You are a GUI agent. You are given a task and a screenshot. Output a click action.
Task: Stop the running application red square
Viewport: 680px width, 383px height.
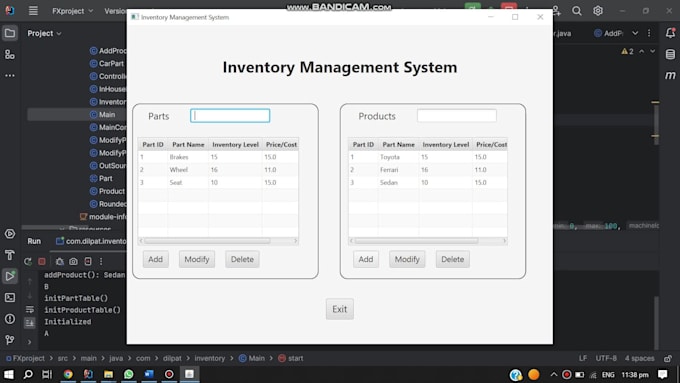click(x=42, y=261)
